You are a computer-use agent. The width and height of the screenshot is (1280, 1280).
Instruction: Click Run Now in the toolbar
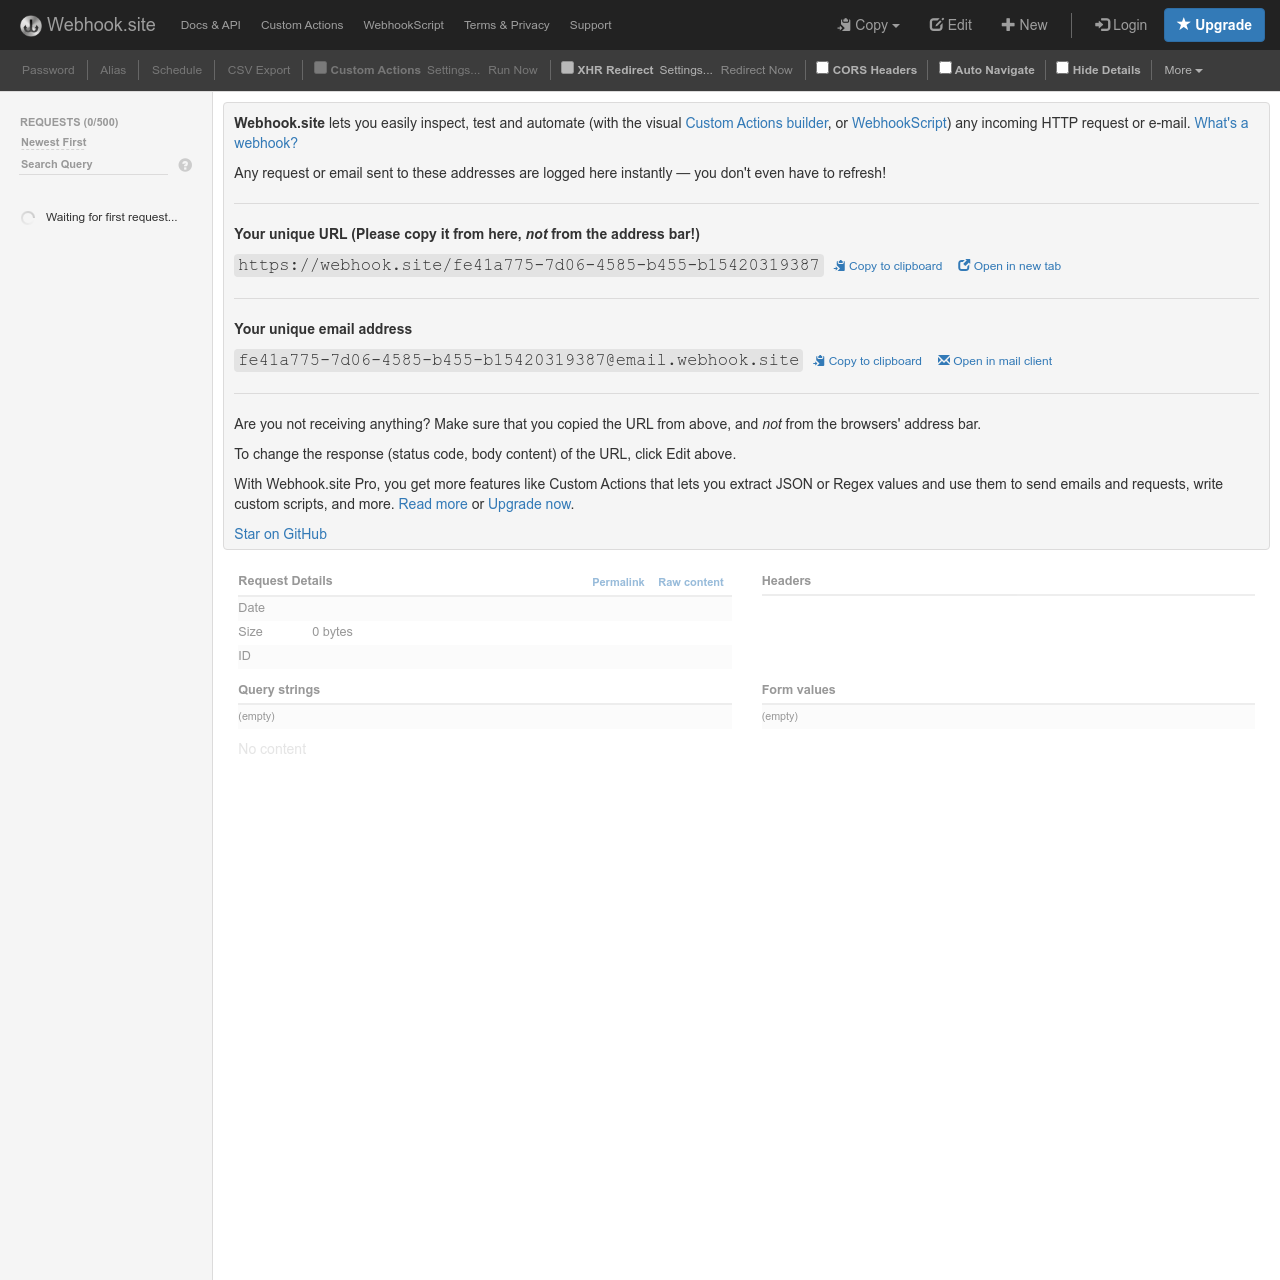513,70
